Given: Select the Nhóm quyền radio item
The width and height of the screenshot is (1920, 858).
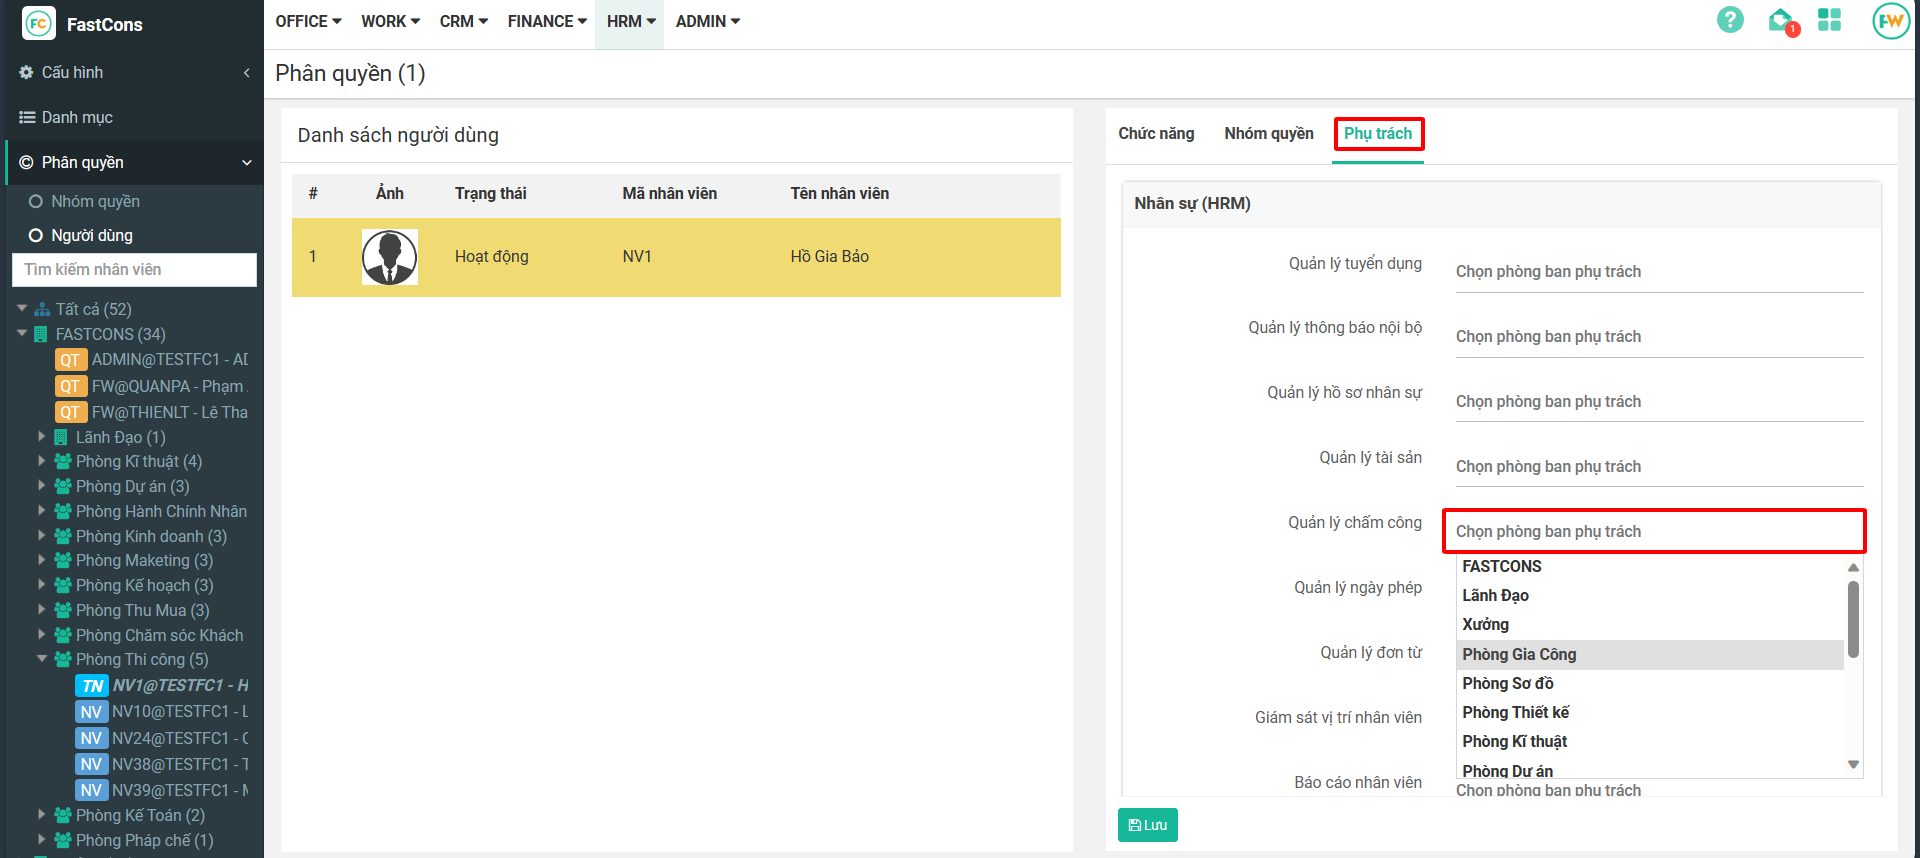Looking at the screenshot, I should (x=36, y=201).
